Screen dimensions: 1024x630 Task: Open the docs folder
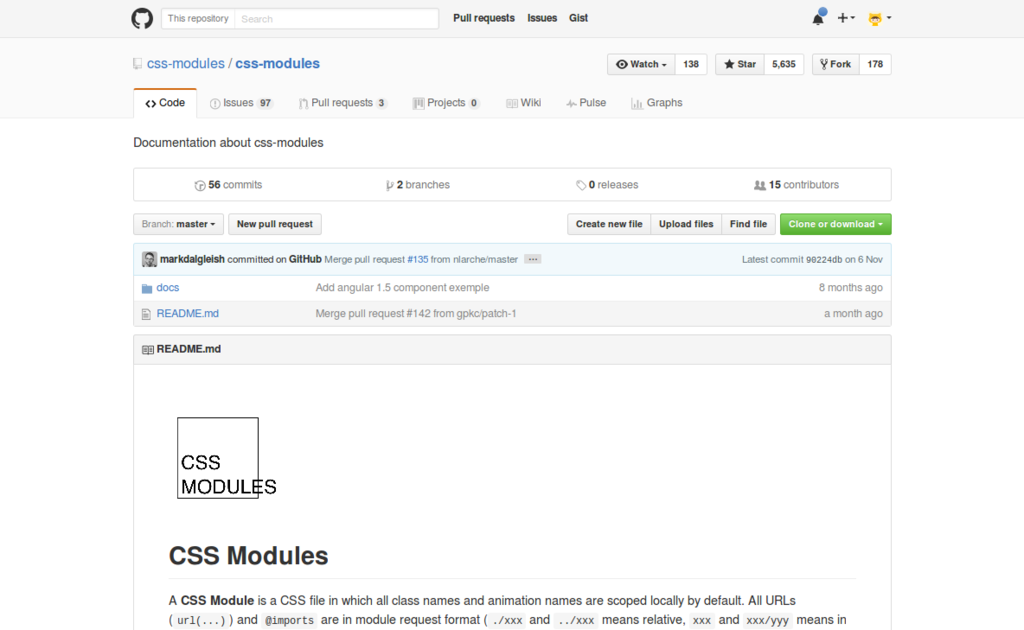tap(168, 288)
